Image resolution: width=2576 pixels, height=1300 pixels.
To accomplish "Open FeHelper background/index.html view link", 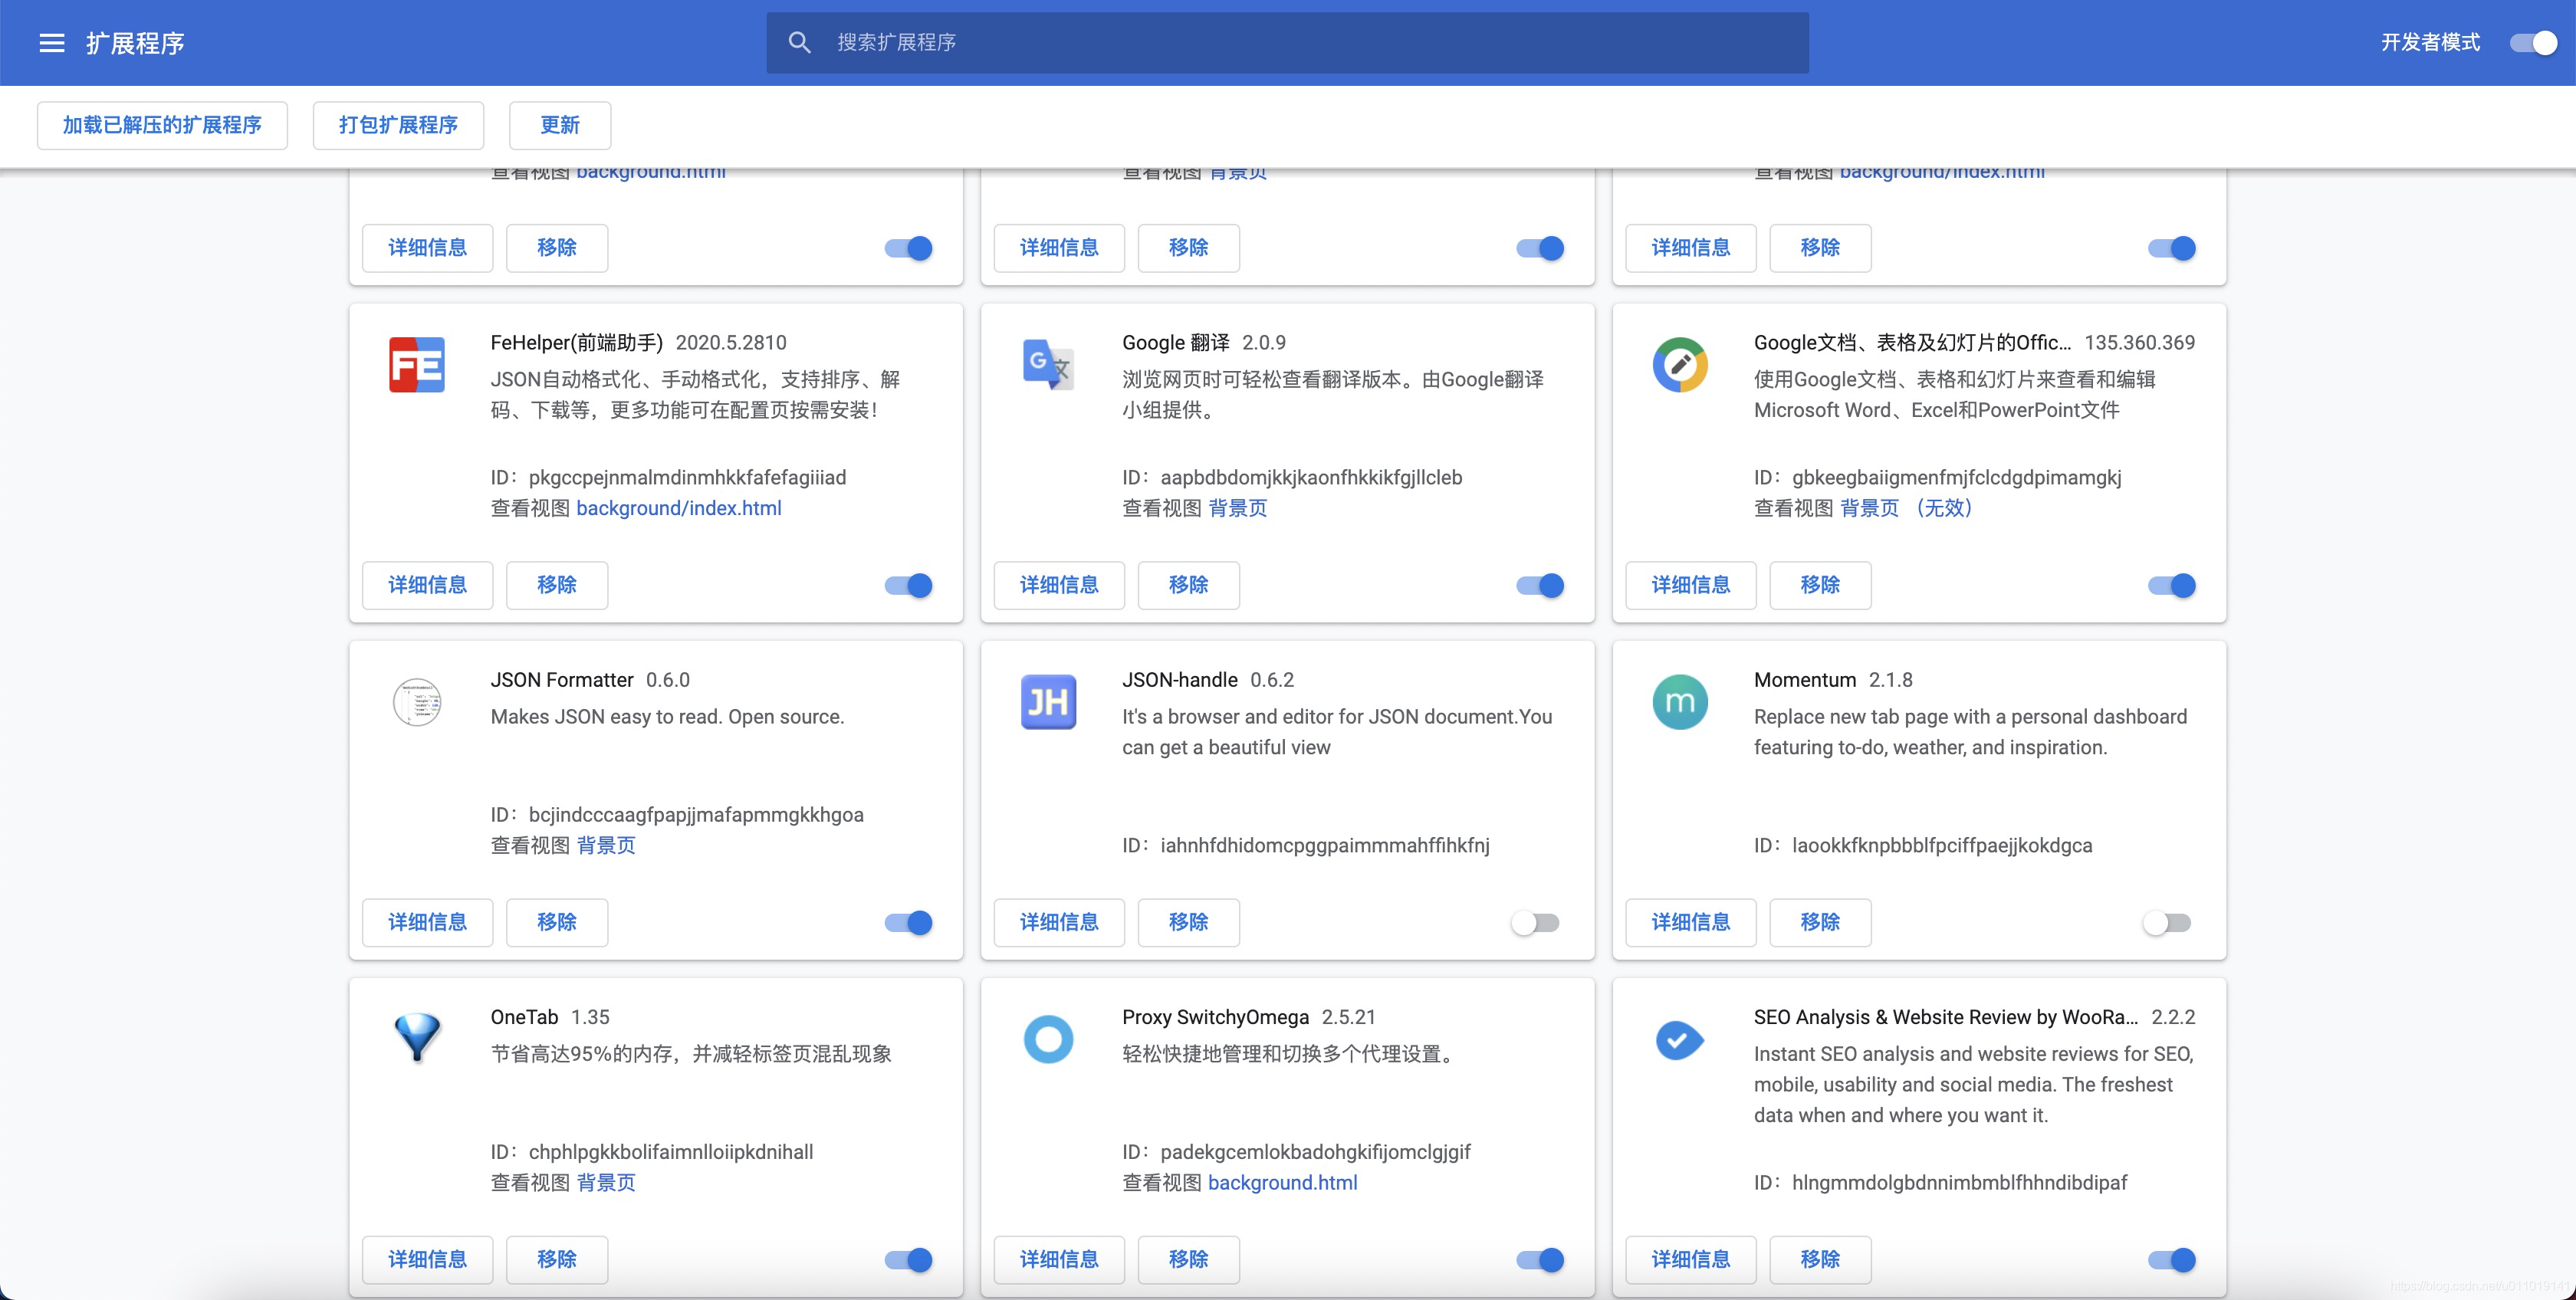I will tap(678, 509).
